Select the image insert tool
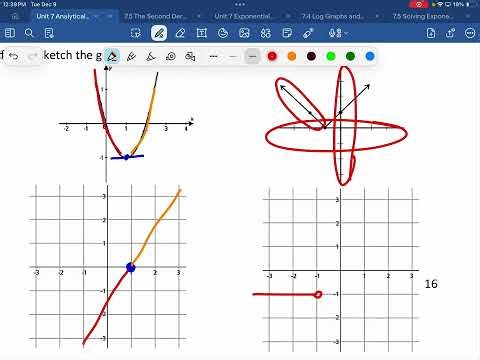 [244, 33]
